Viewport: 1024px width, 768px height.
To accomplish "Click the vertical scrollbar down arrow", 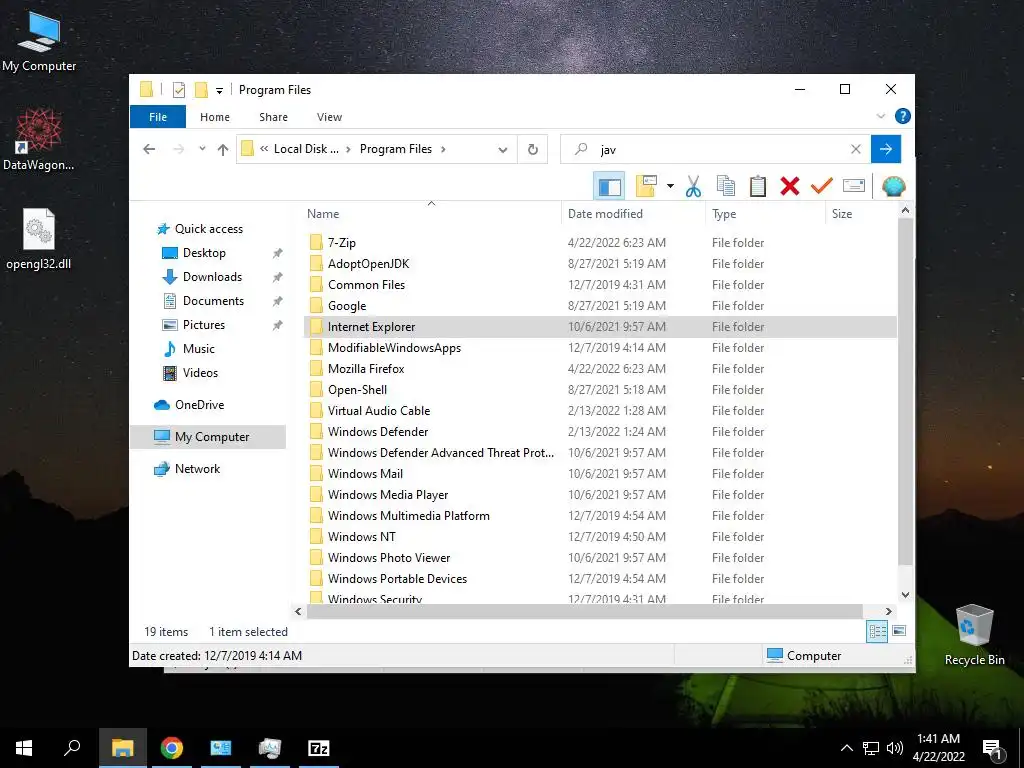I will coord(905,595).
